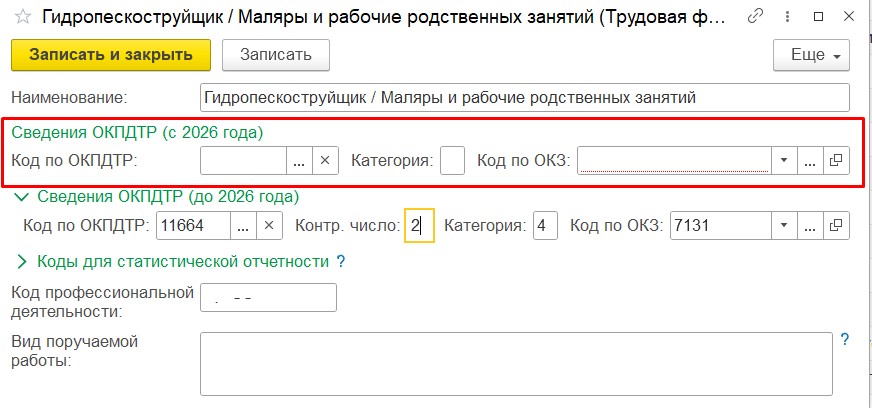Click into the Наименование text field
Viewport: 872px width, 408px height.
(524, 98)
